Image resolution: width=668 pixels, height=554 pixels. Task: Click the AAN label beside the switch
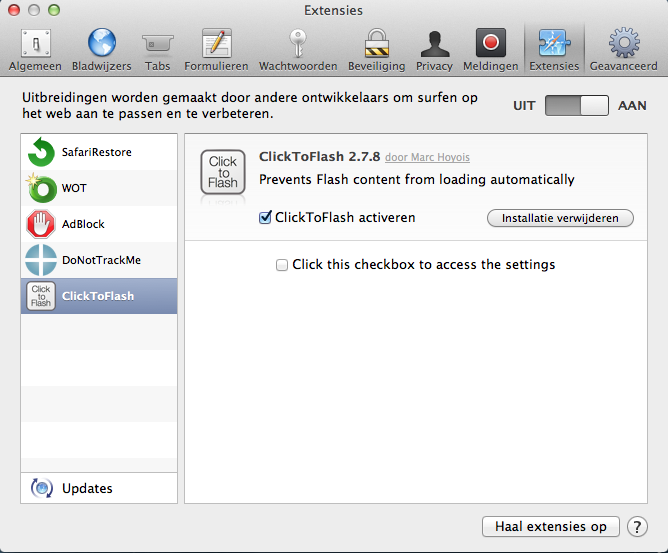(632, 105)
